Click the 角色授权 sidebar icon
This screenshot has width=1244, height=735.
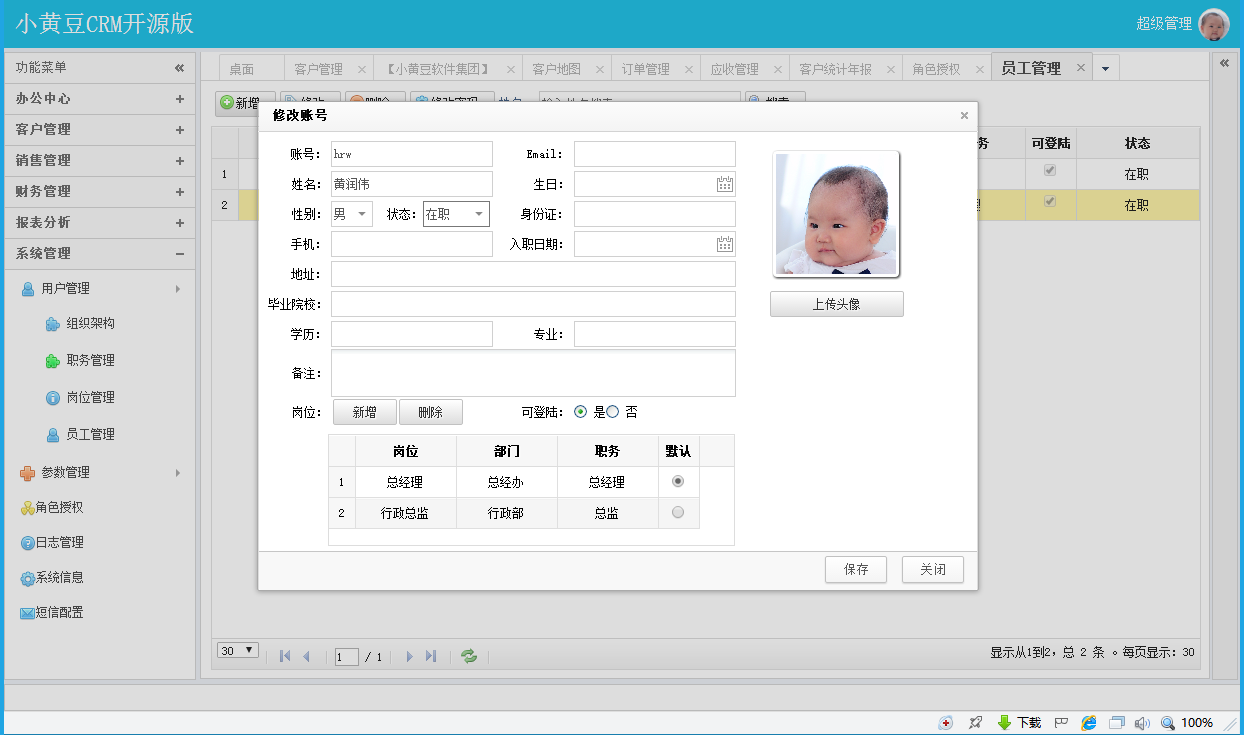[x=28, y=508]
